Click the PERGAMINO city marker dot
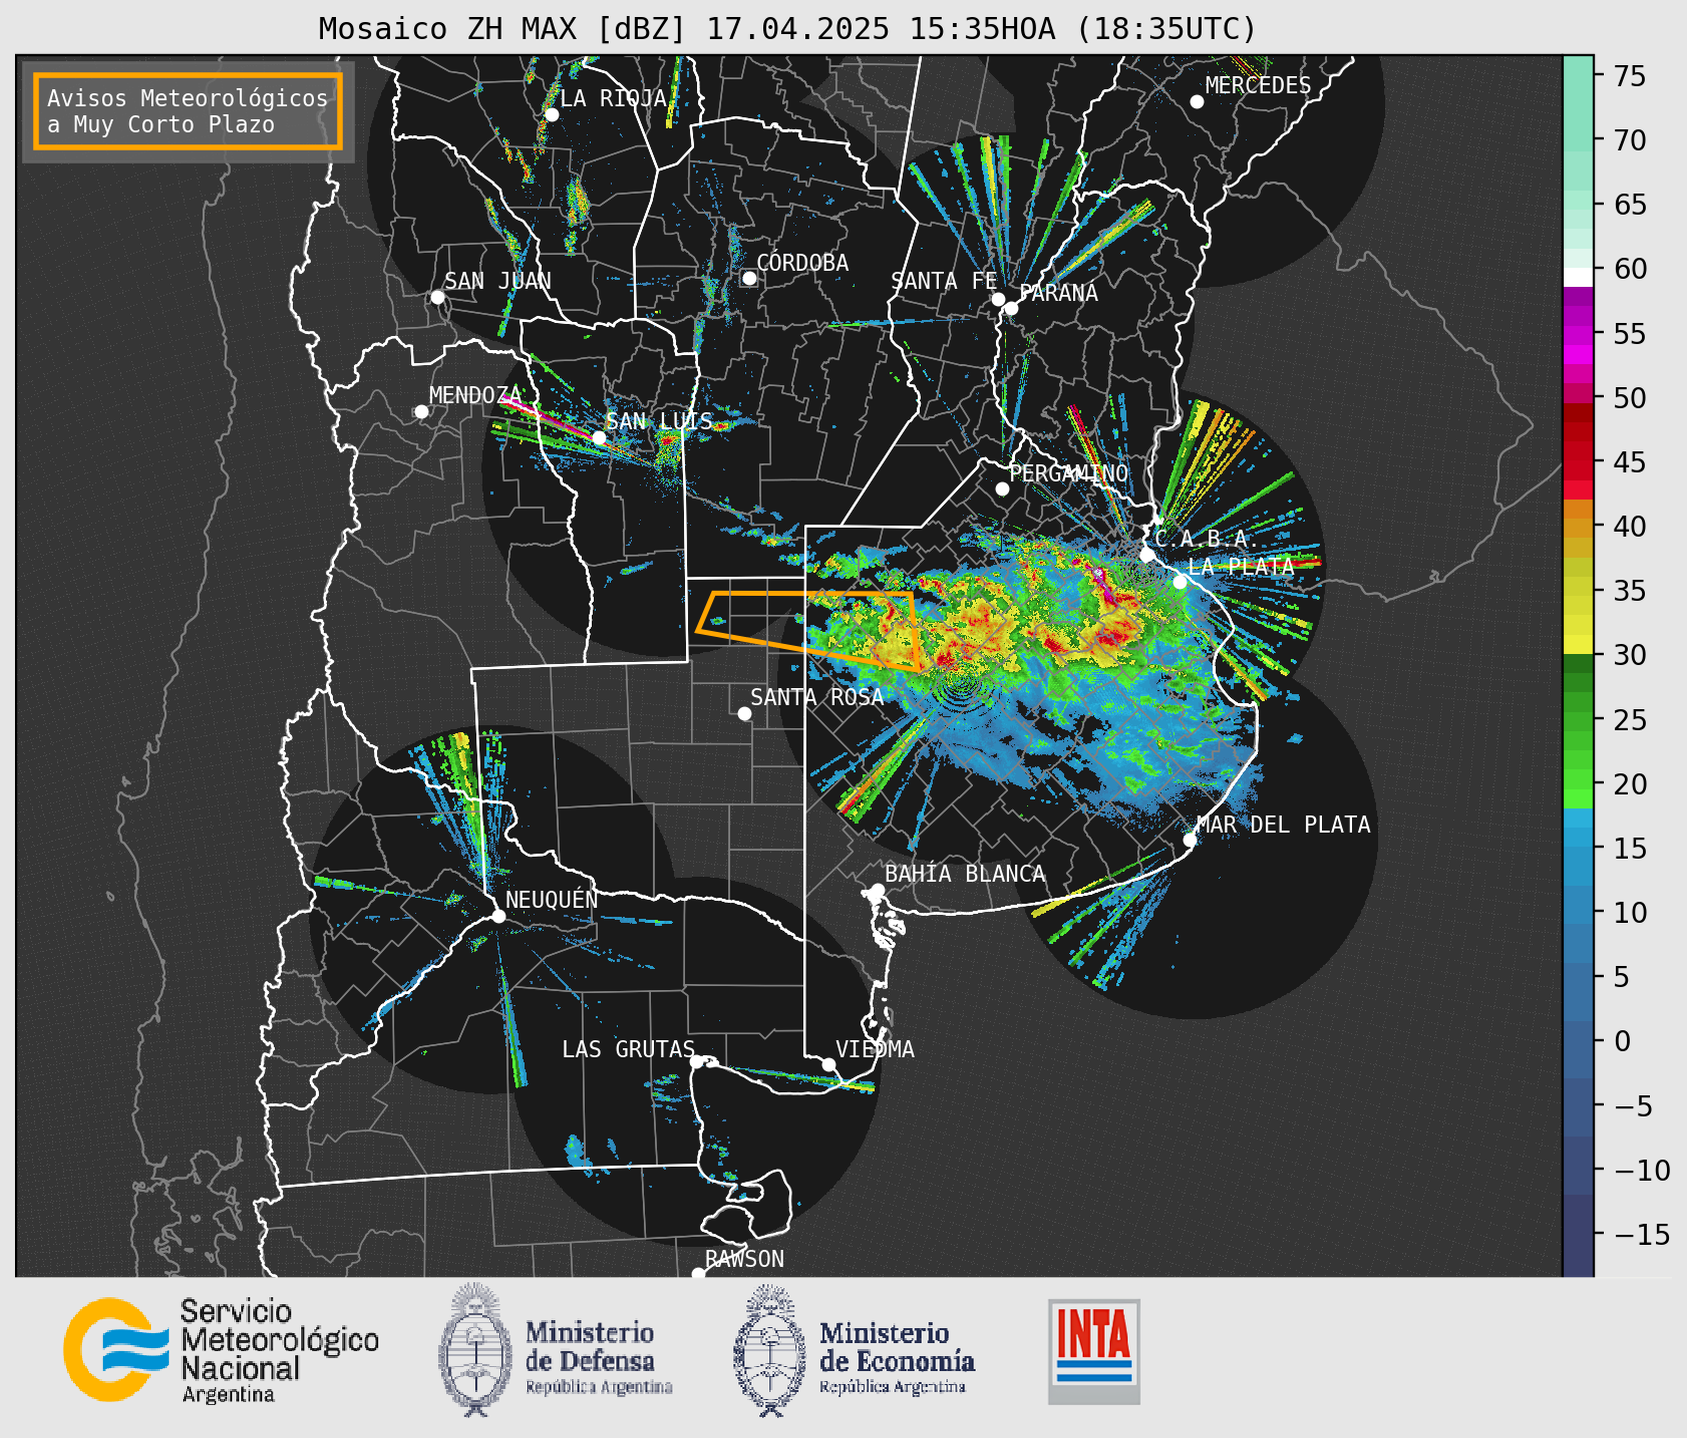Screen dimensions: 1687x1438 coord(1002,489)
